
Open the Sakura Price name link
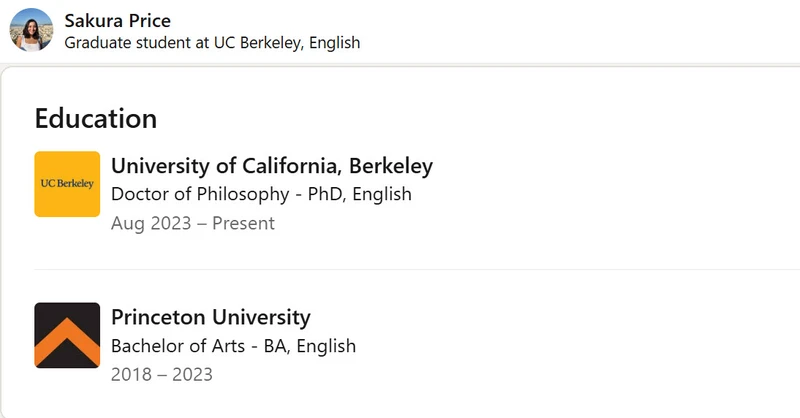[x=117, y=20]
